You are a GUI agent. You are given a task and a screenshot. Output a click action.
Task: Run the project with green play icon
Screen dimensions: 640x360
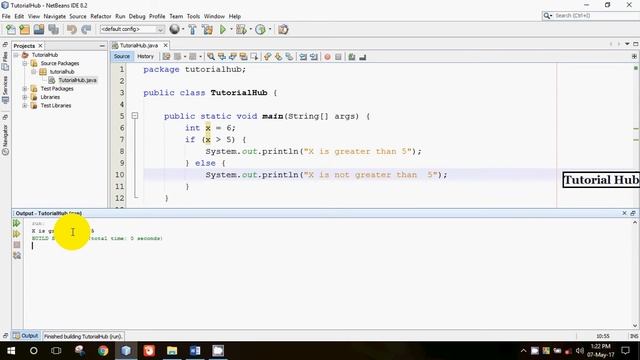(x=222, y=29)
